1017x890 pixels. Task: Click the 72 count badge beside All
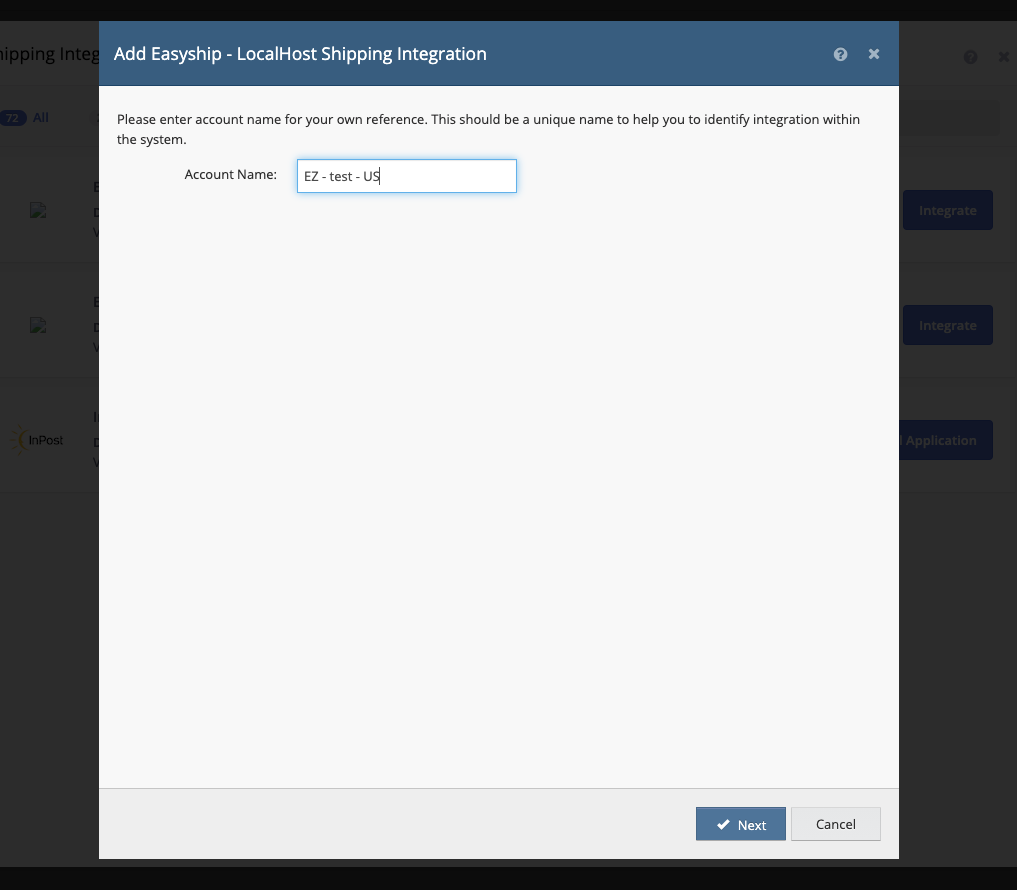coord(12,118)
